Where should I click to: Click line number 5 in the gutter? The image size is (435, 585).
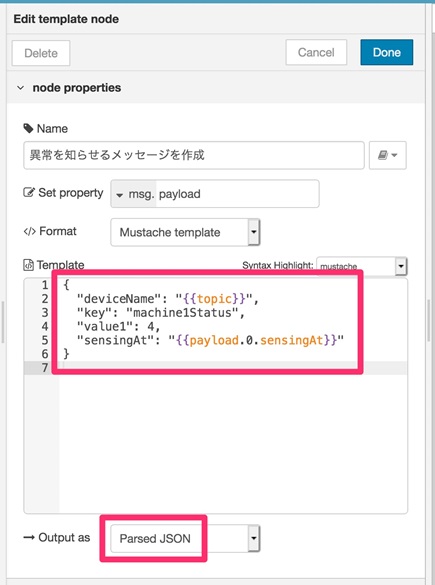tap(45, 340)
